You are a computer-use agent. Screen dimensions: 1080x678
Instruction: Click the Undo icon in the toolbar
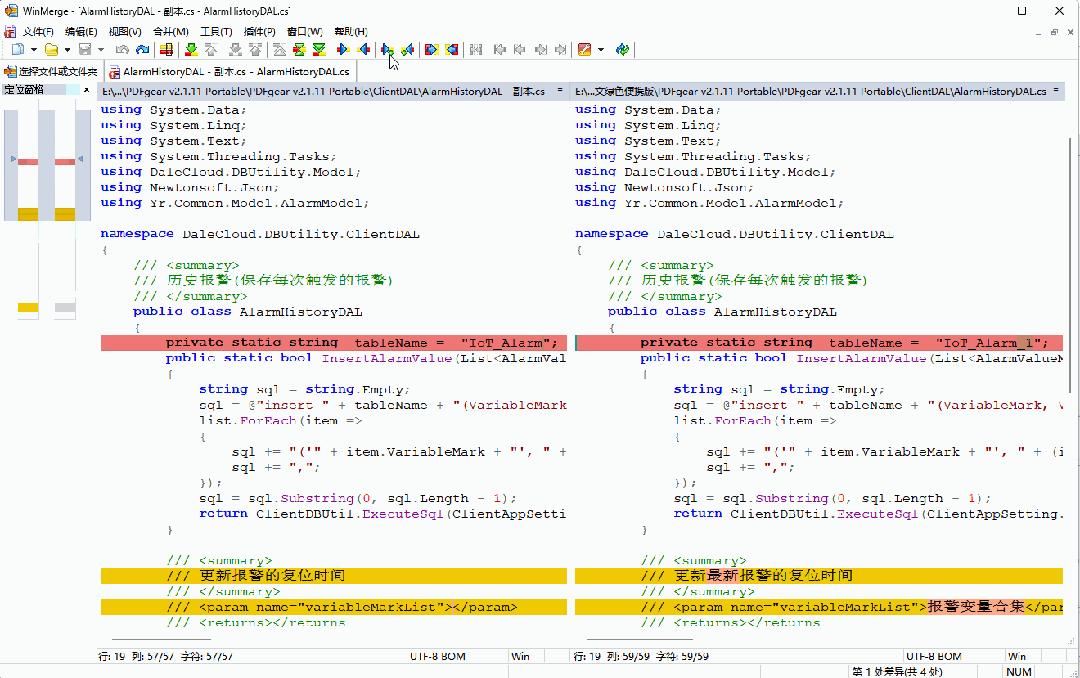(x=122, y=49)
